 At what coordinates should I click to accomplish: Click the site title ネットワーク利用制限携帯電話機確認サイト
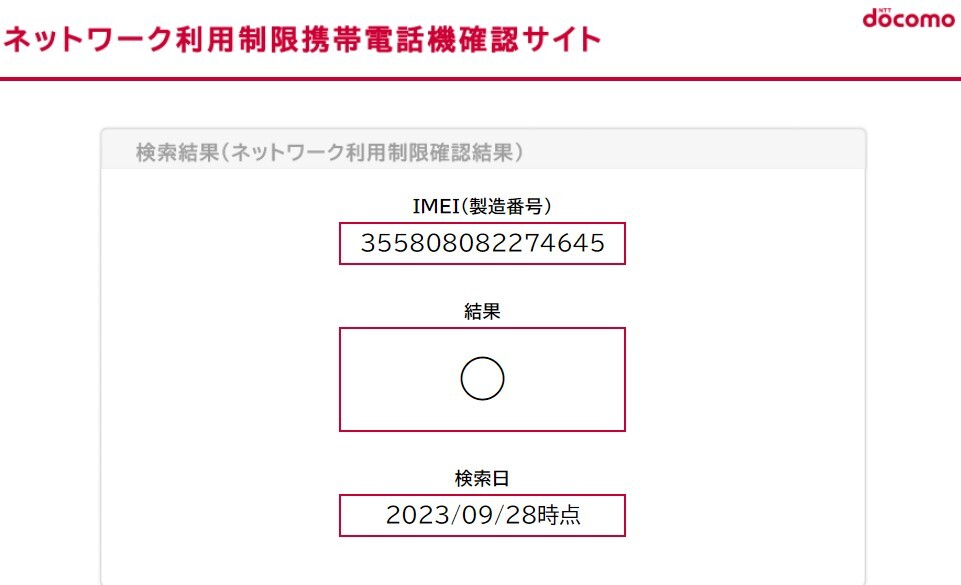pos(303,40)
